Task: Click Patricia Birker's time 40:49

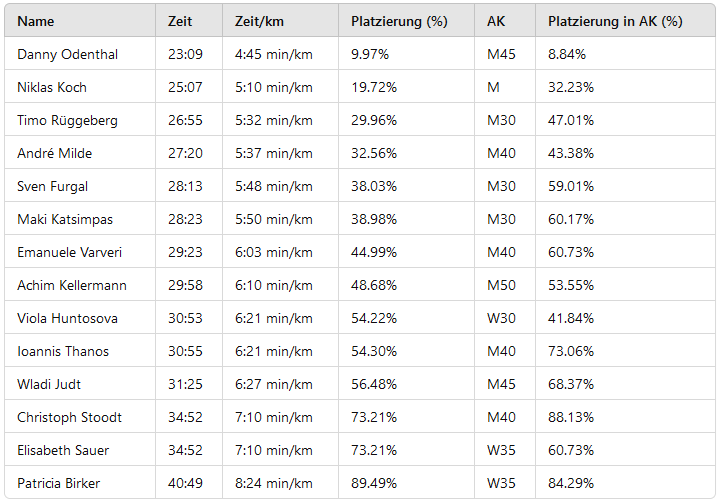Action: 185,483
